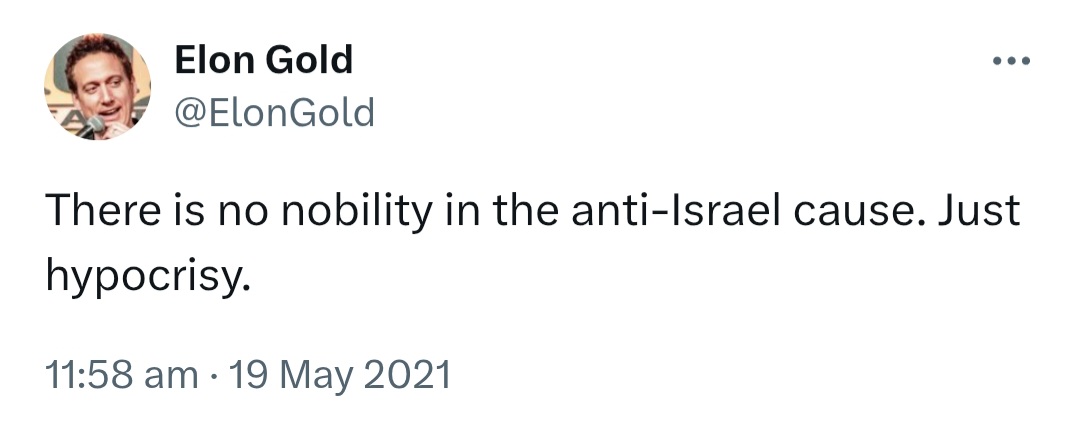Screen dimensions: 1080x444
Task: Click the first dot of the ellipsis icon
Action: tap(997, 61)
